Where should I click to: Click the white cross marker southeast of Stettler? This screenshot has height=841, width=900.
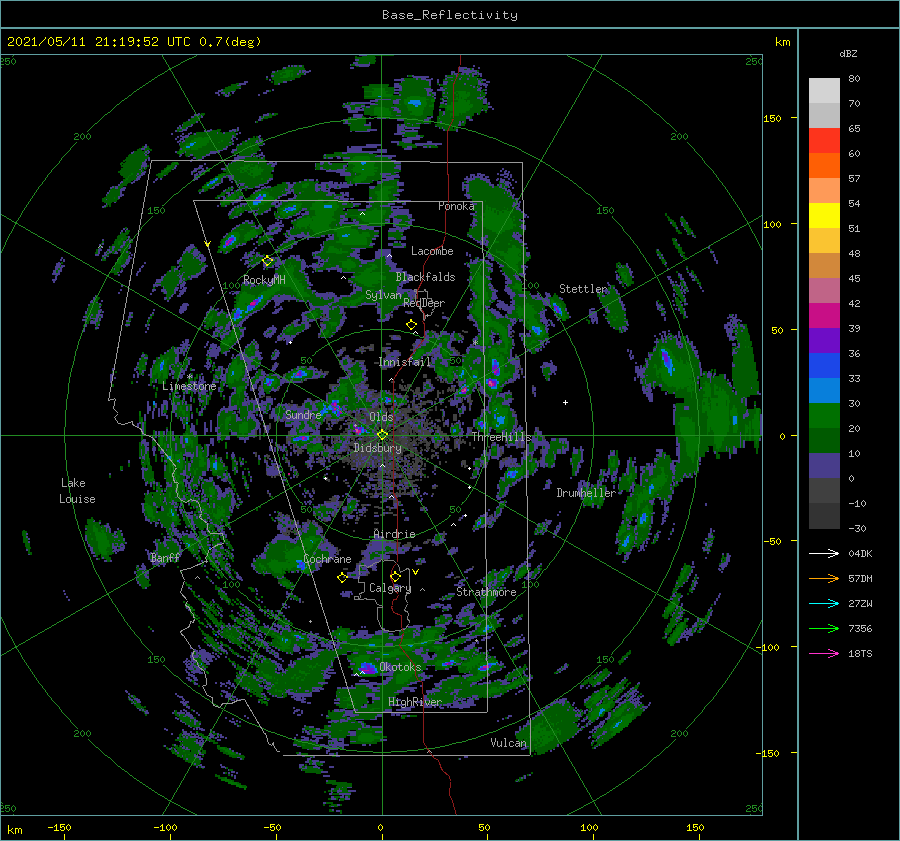[565, 402]
